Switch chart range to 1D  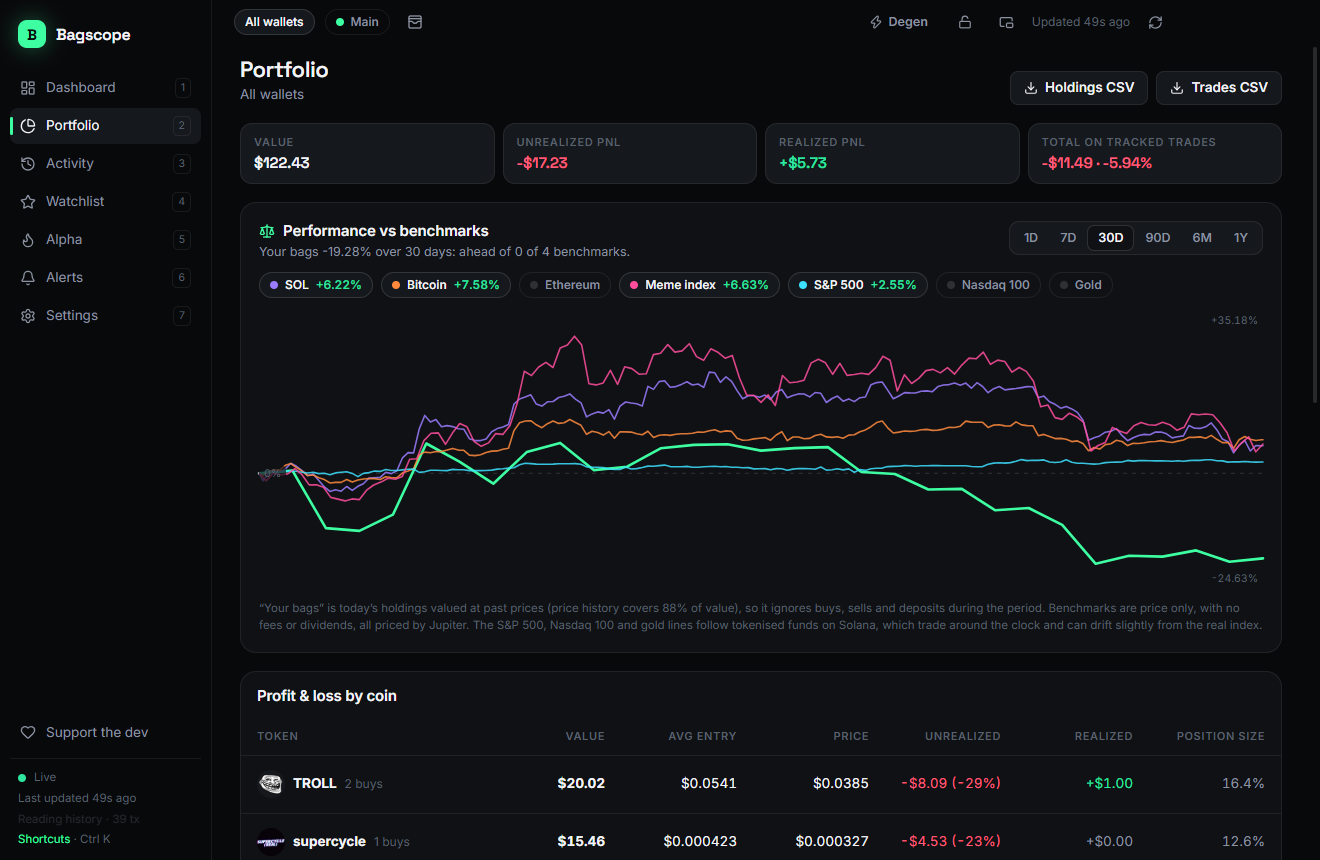pyautogui.click(x=1031, y=238)
